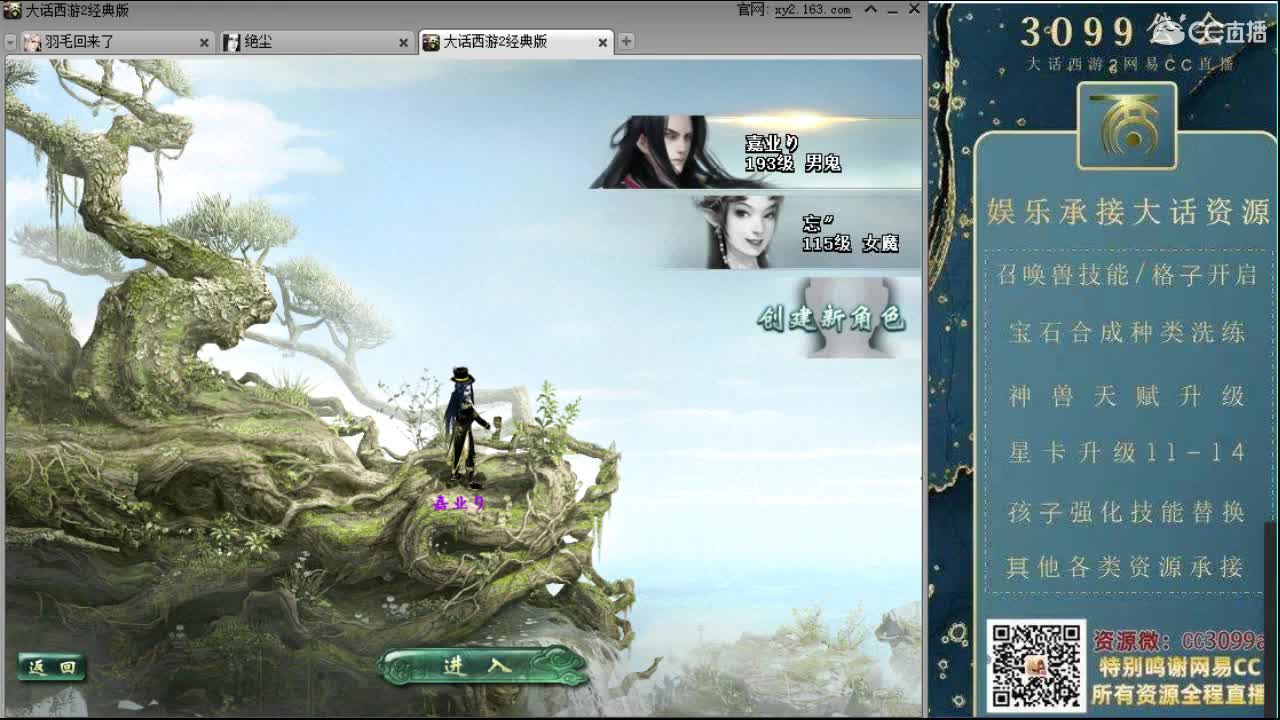Close the 绝尘 tab
Screen dimensions: 1280x720
click(x=404, y=42)
